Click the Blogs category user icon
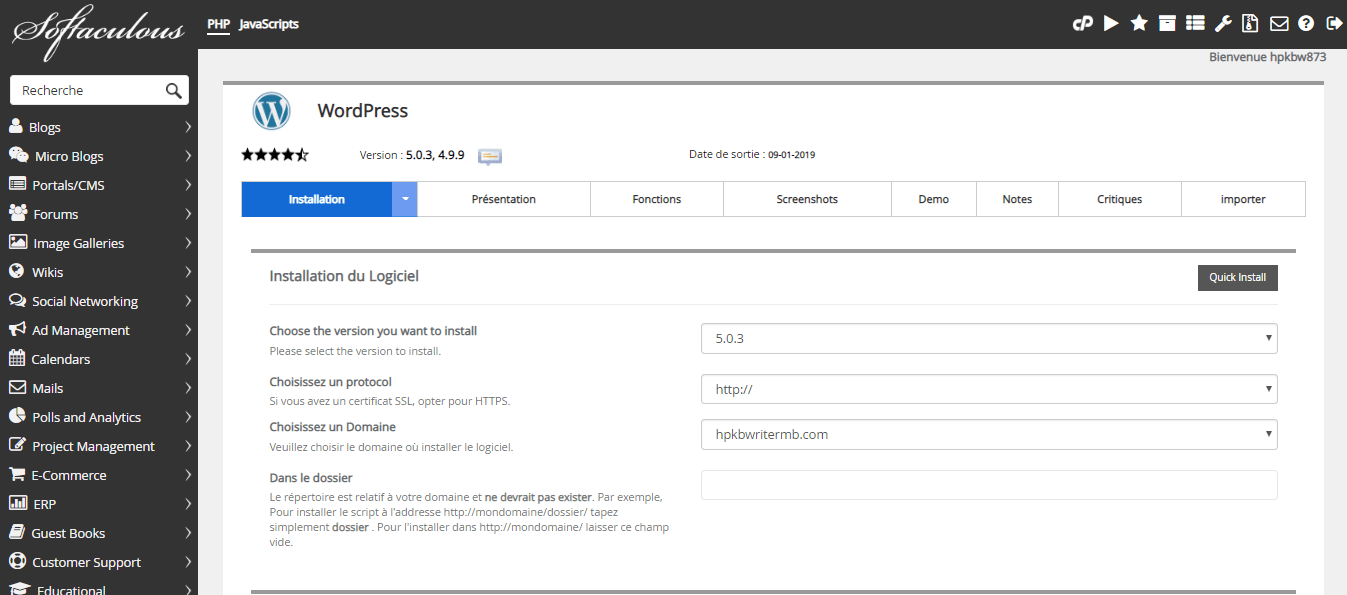This screenshot has width=1347, height=595. click(x=16, y=126)
